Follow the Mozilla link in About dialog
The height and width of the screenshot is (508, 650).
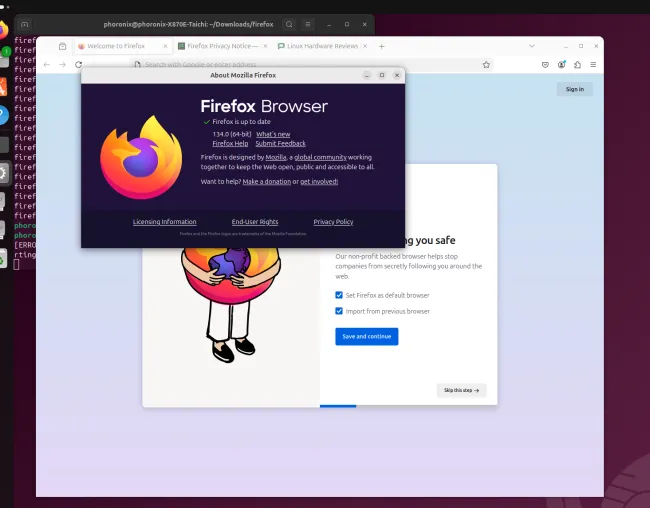click(x=276, y=157)
